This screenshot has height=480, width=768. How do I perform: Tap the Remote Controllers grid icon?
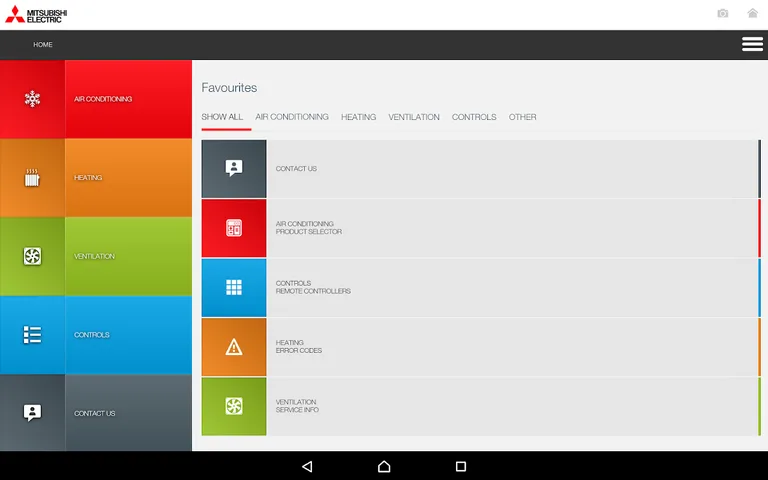click(x=234, y=288)
